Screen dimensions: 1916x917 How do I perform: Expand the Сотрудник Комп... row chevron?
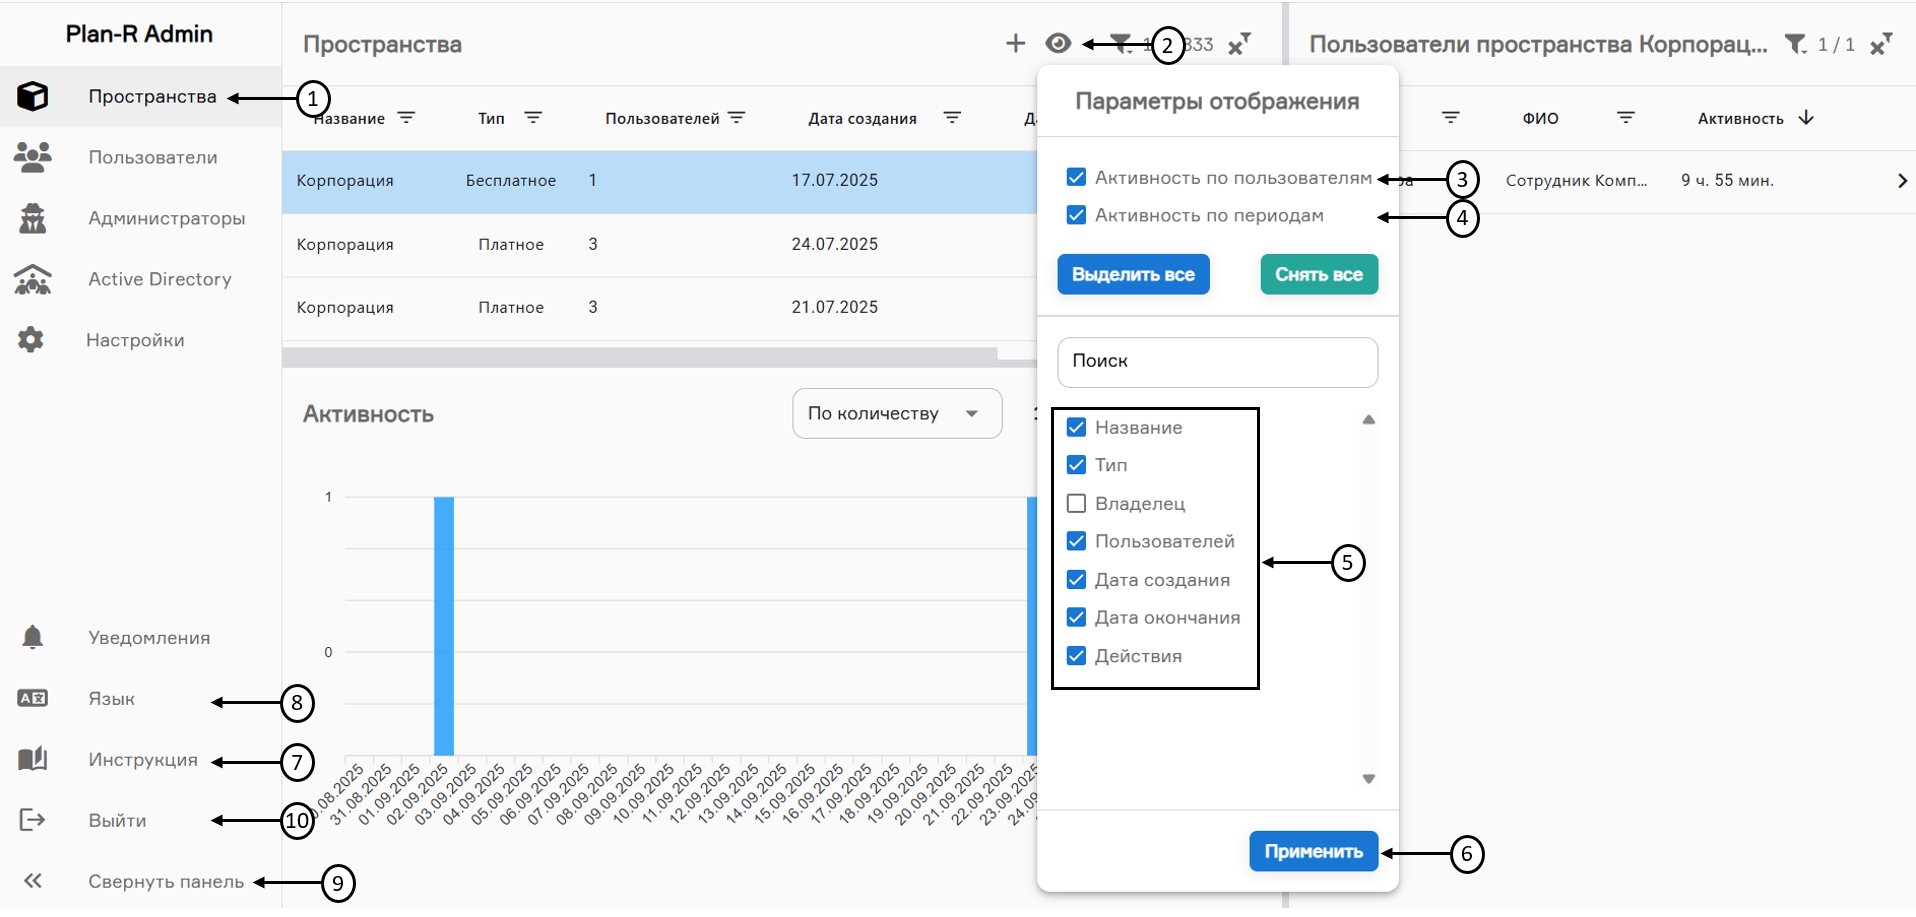pos(1901,181)
